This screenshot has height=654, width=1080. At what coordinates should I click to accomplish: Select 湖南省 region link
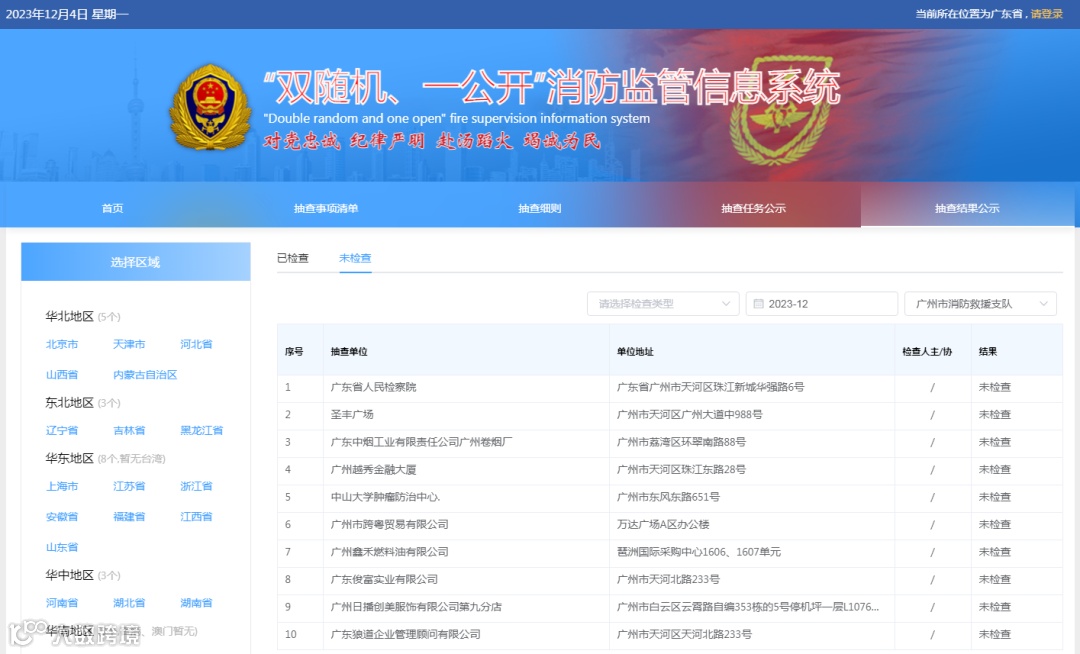[196, 603]
